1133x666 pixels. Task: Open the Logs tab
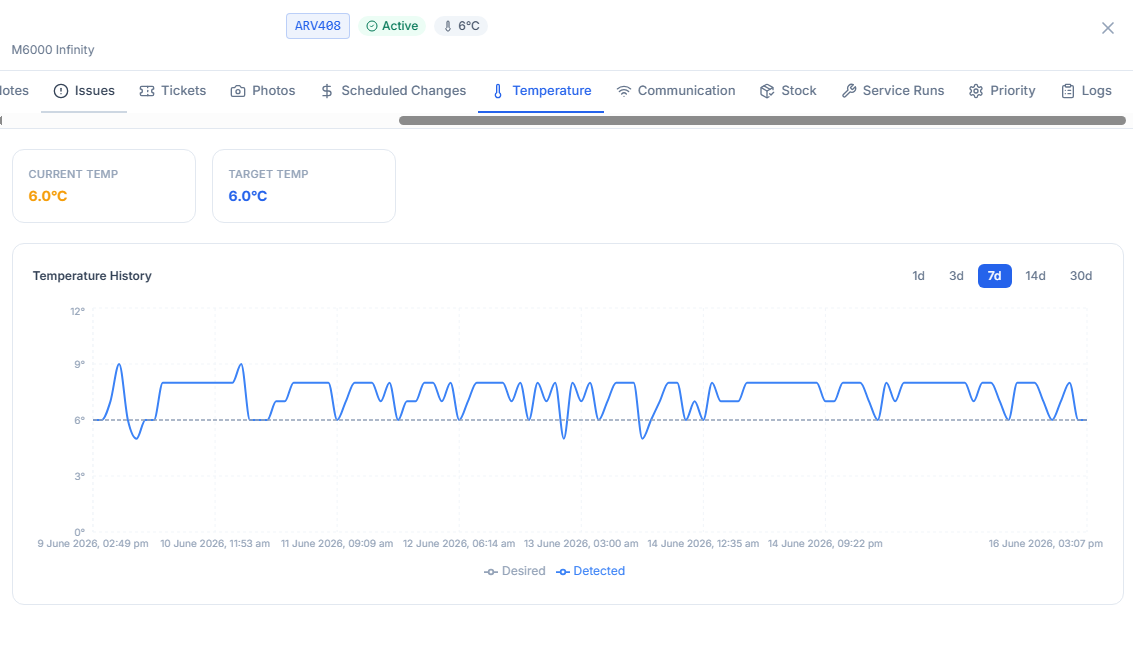(x=1086, y=91)
